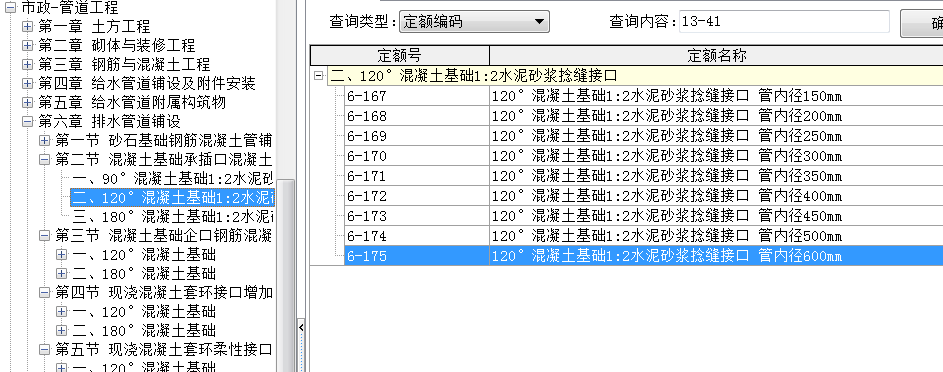Collapse the 市政-管道工程 root node
The width and height of the screenshot is (943, 372).
click(x=10, y=8)
